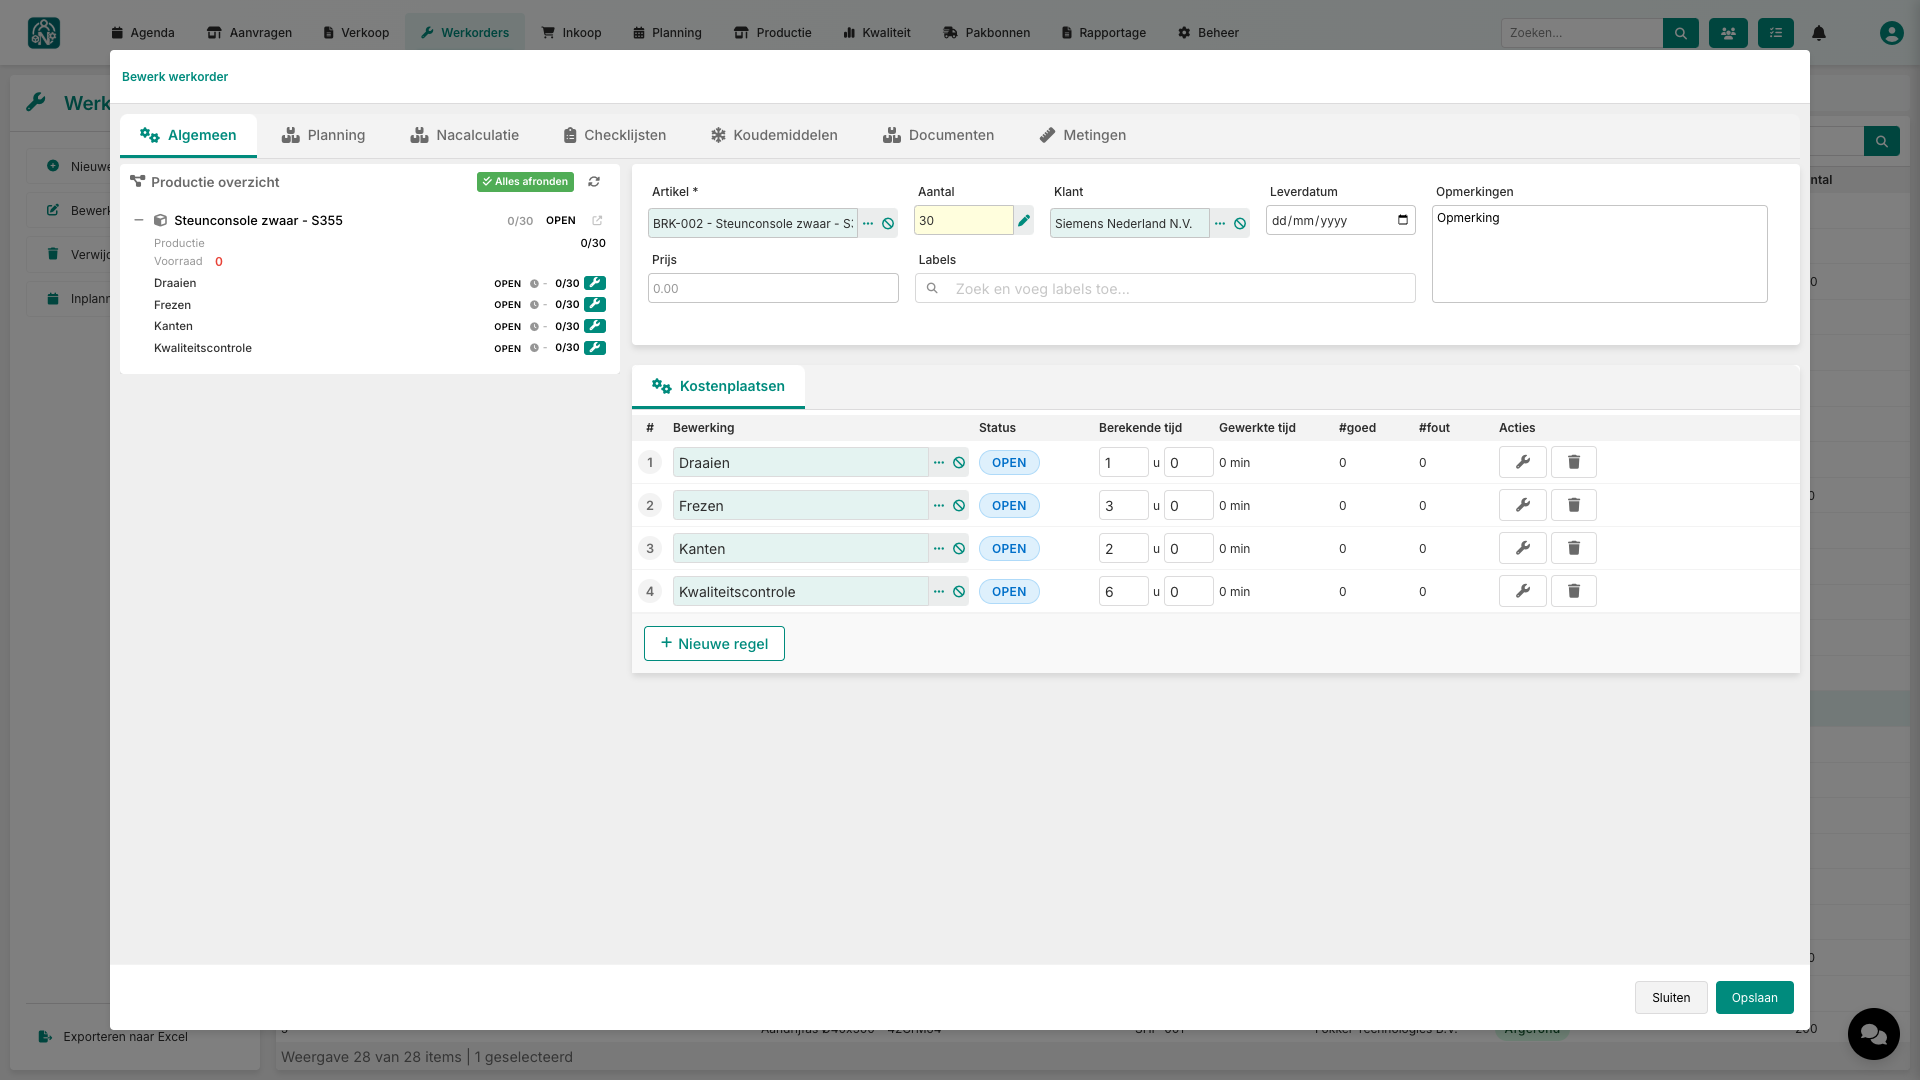Open Artikel lookup via three dots

[868, 224]
